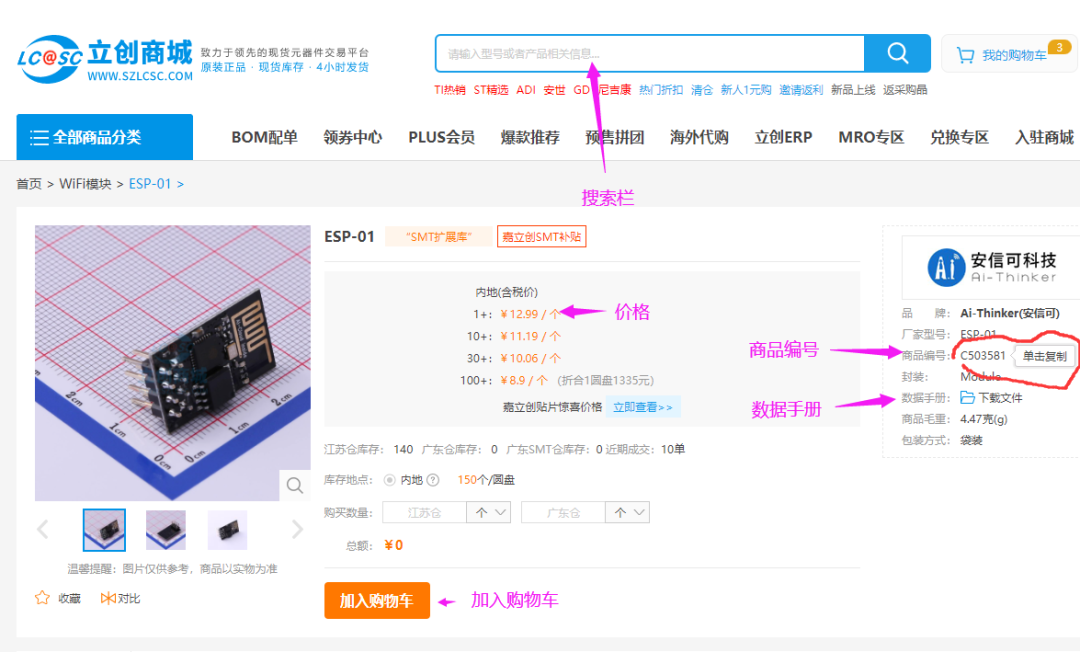This screenshot has height=652, width=1080.
Task: Click the price ¥8.9 for 100+
Action: [x=524, y=380]
